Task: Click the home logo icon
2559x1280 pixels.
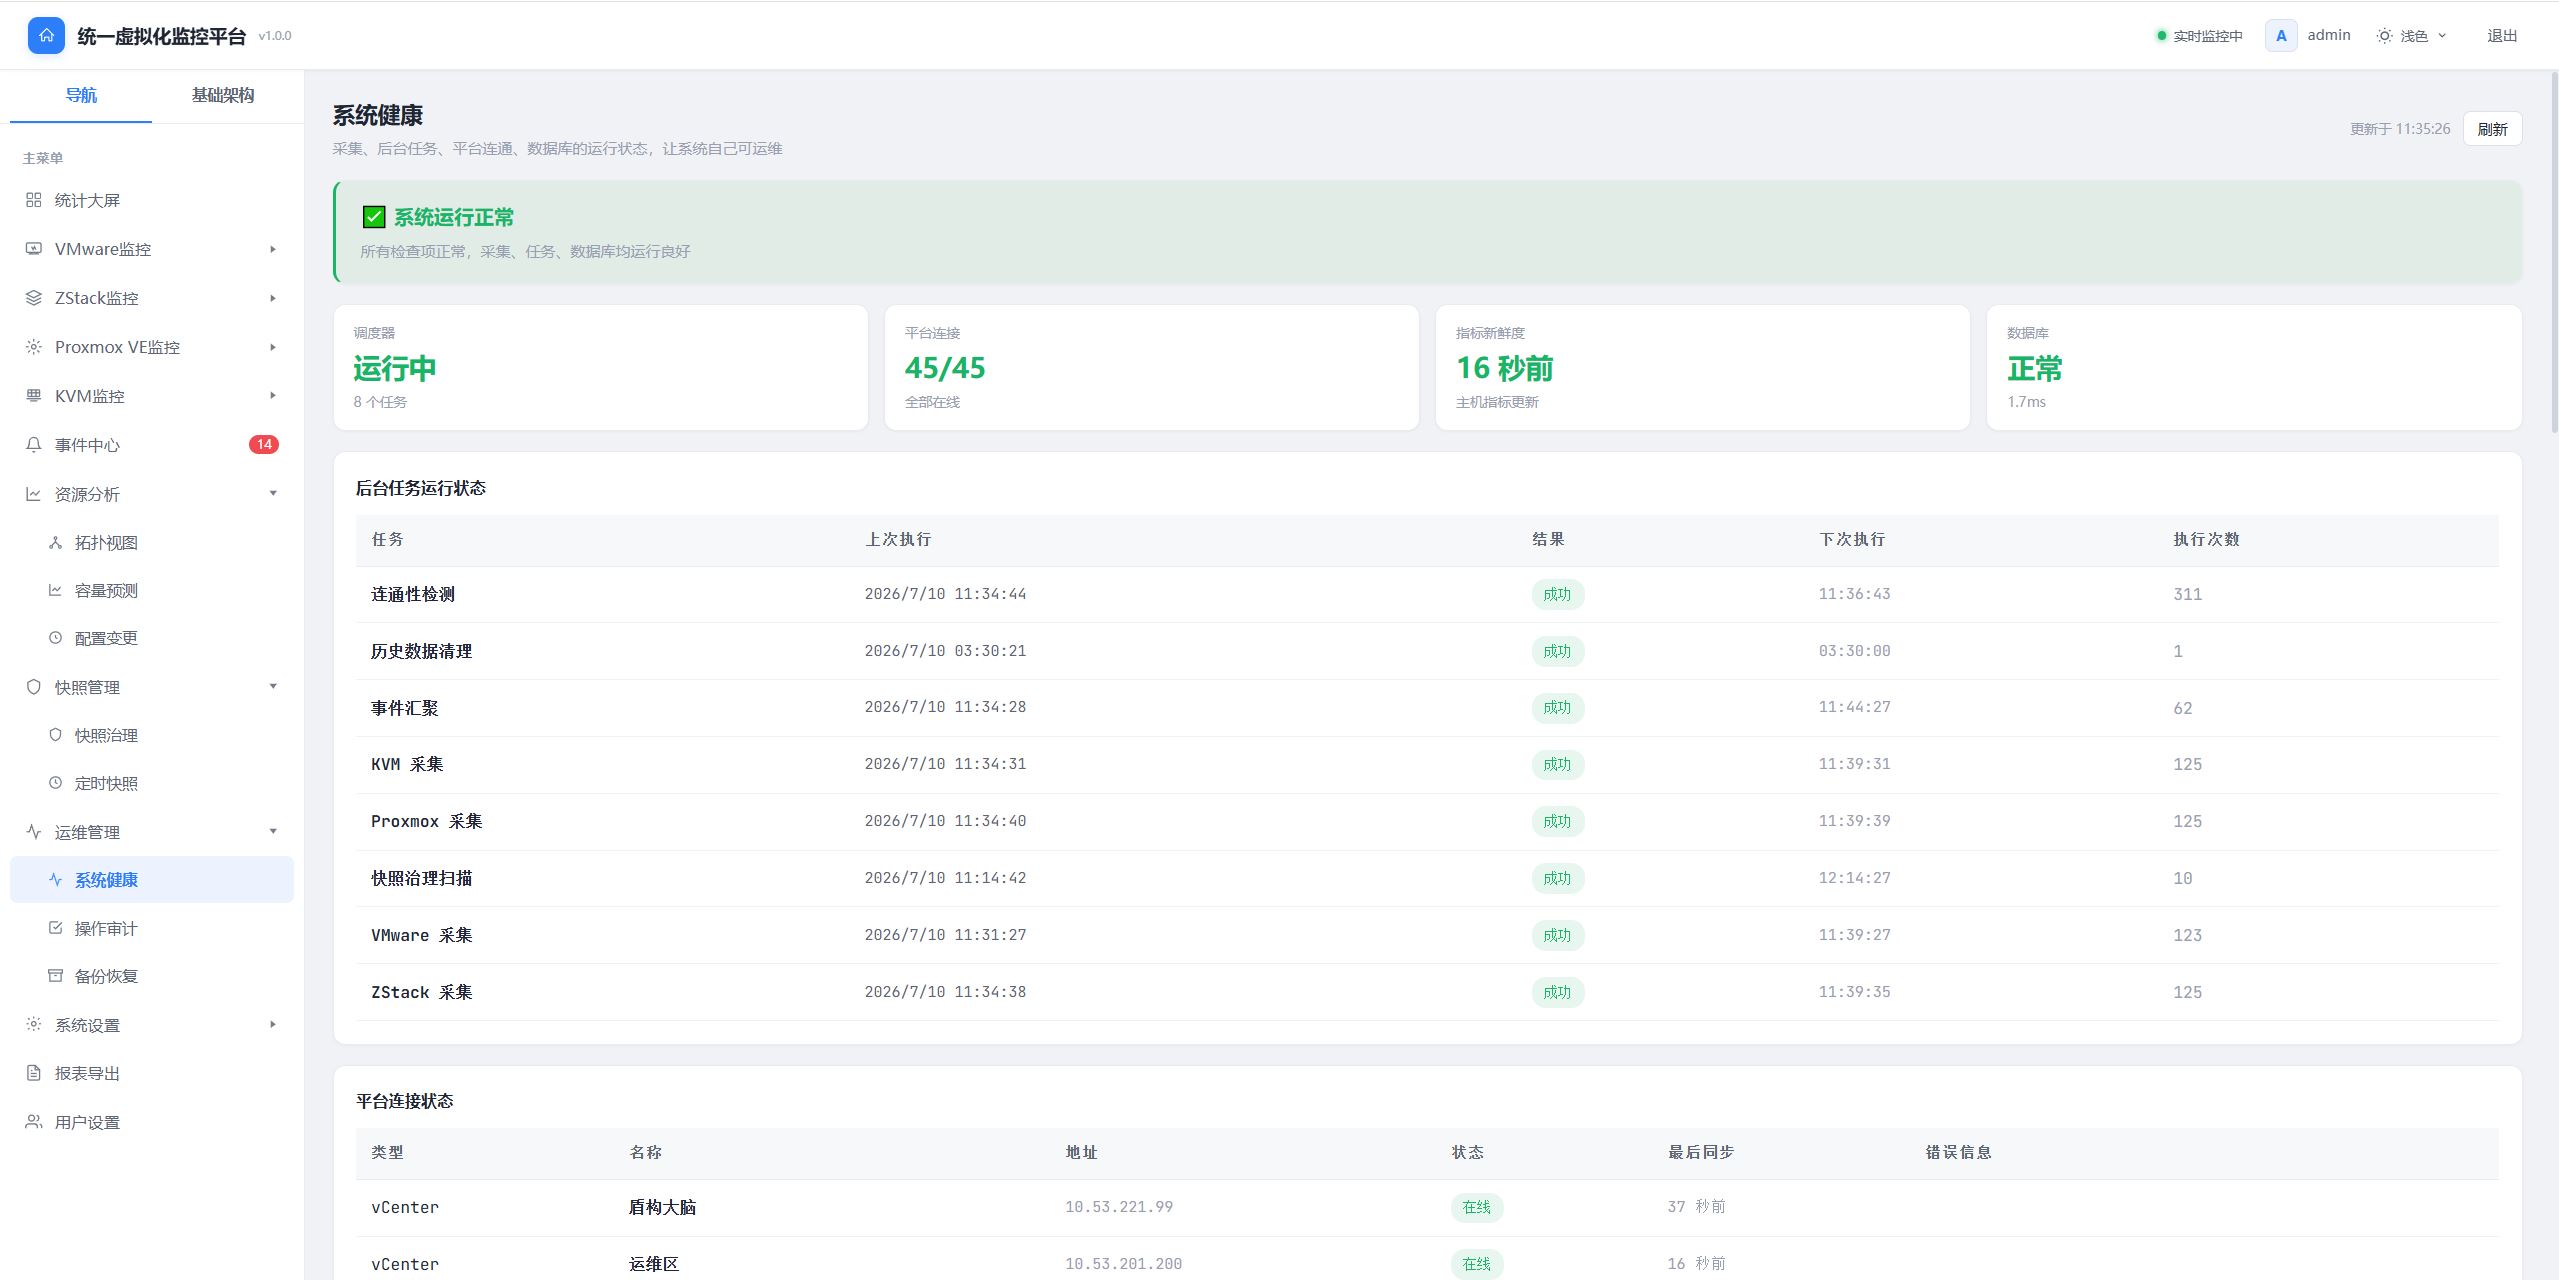Action: 46,35
